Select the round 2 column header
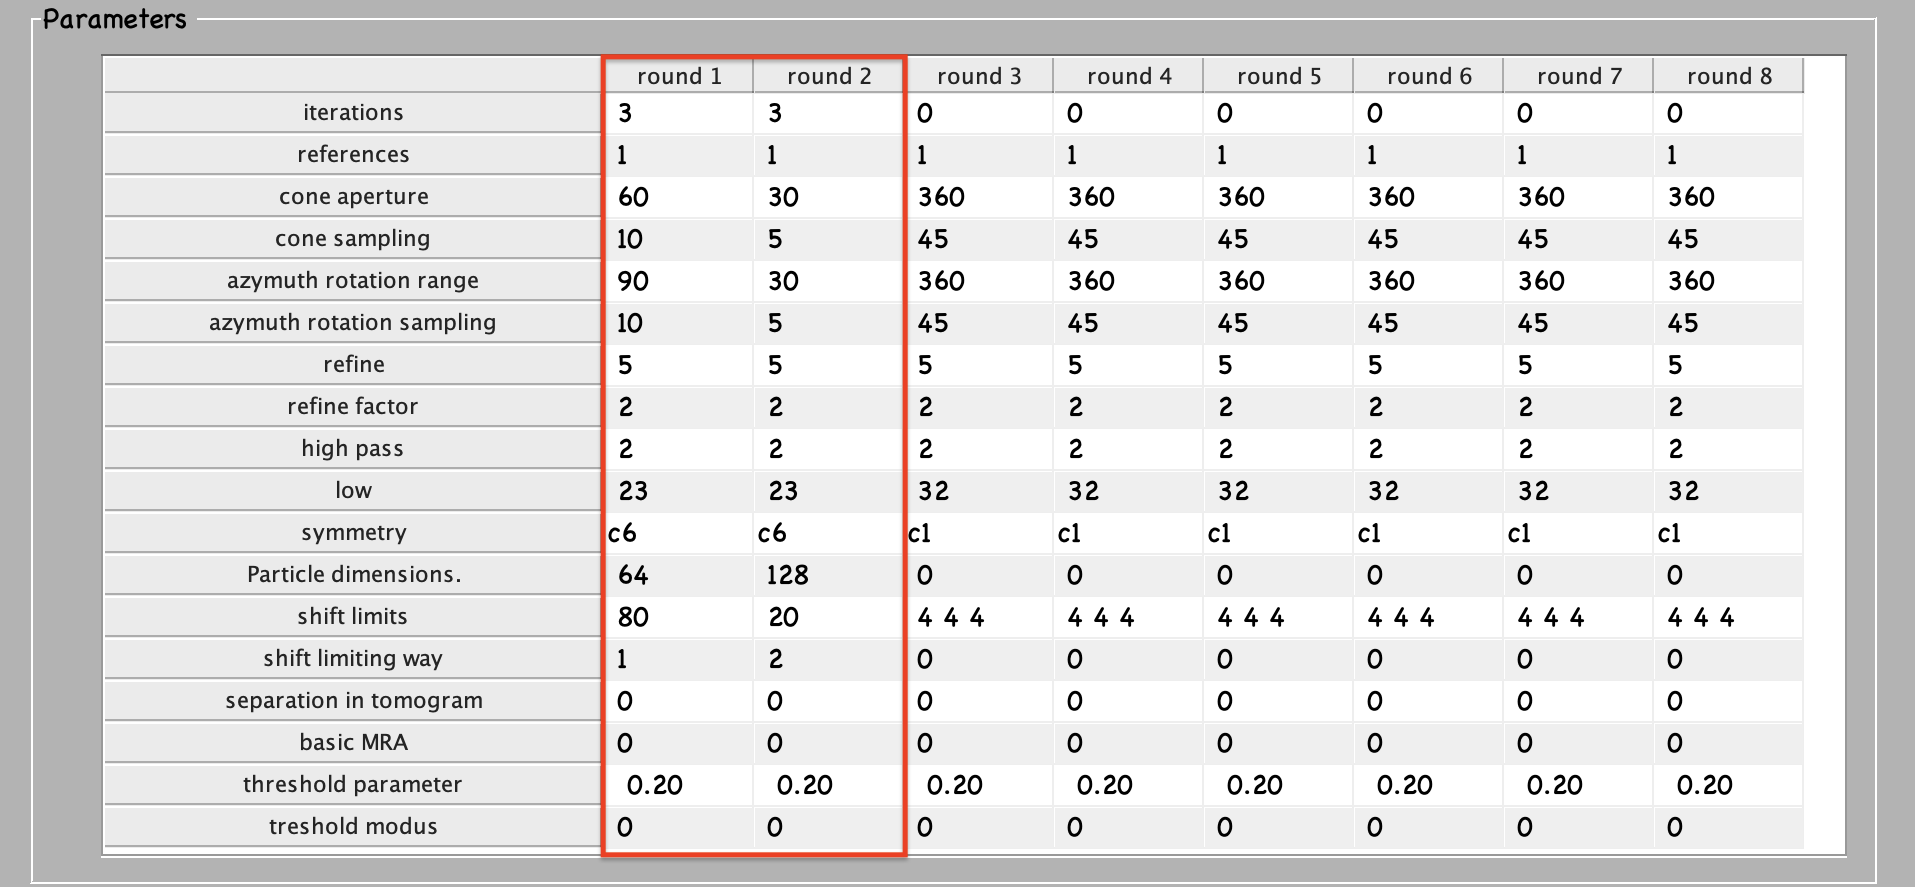Image resolution: width=1915 pixels, height=887 pixels. (829, 76)
